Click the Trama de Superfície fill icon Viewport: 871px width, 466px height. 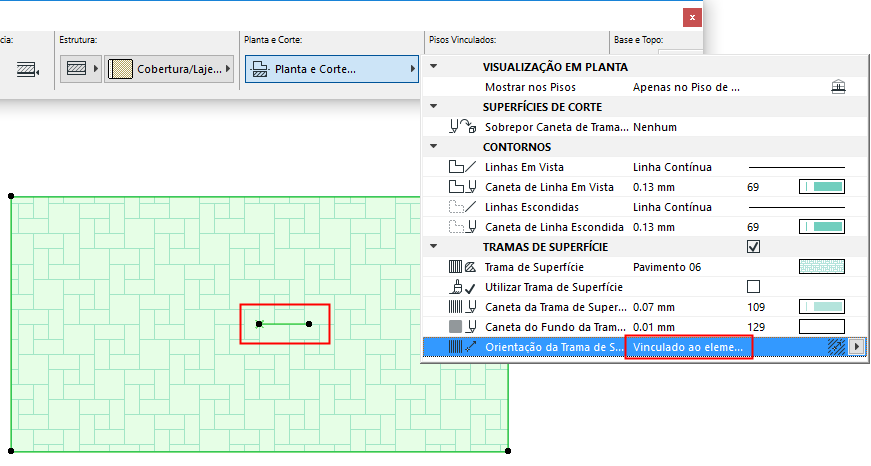(462, 267)
